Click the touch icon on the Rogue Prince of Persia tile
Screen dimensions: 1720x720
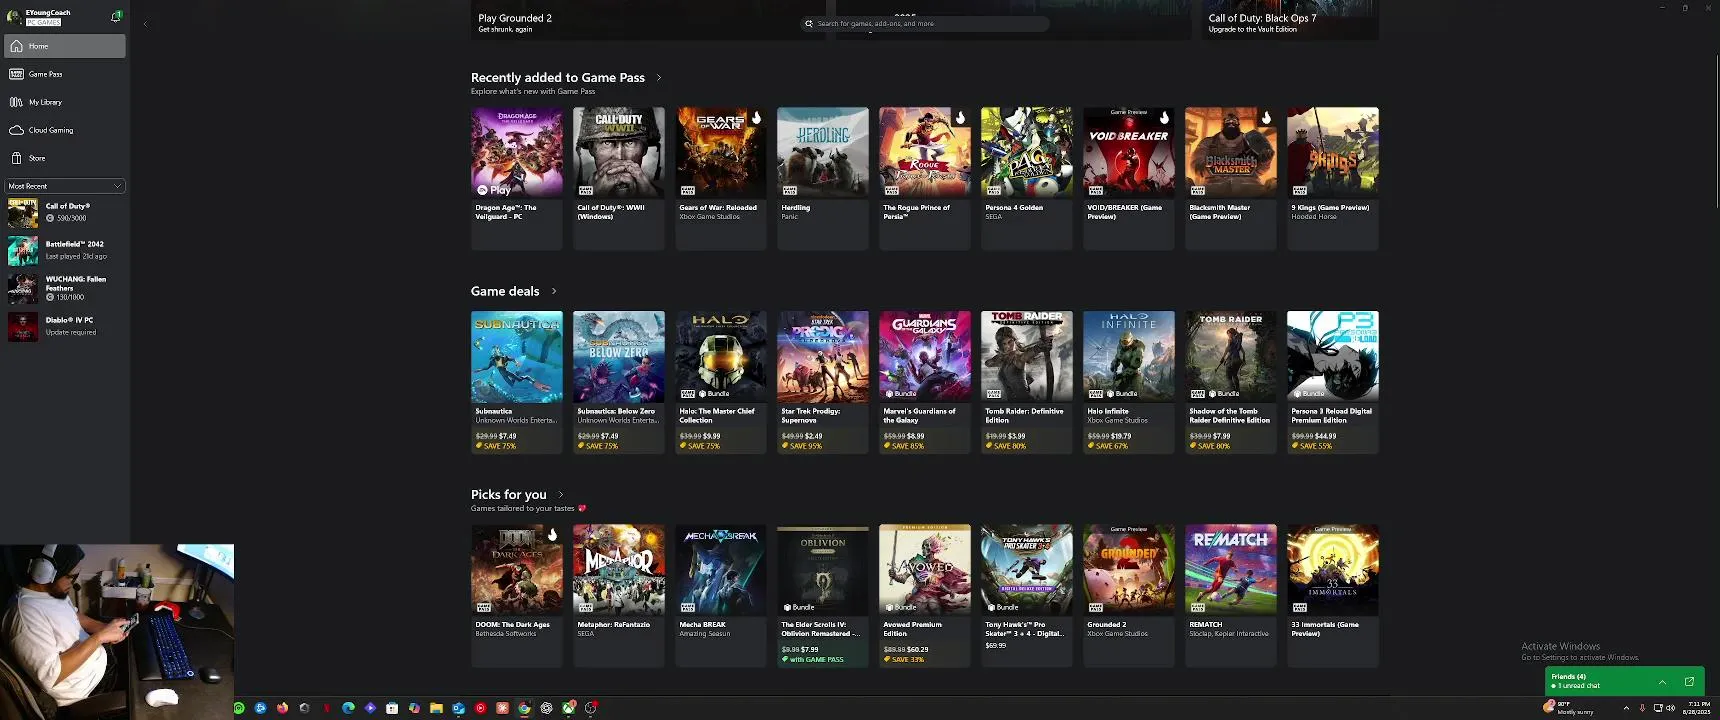(x=961, y=118)
